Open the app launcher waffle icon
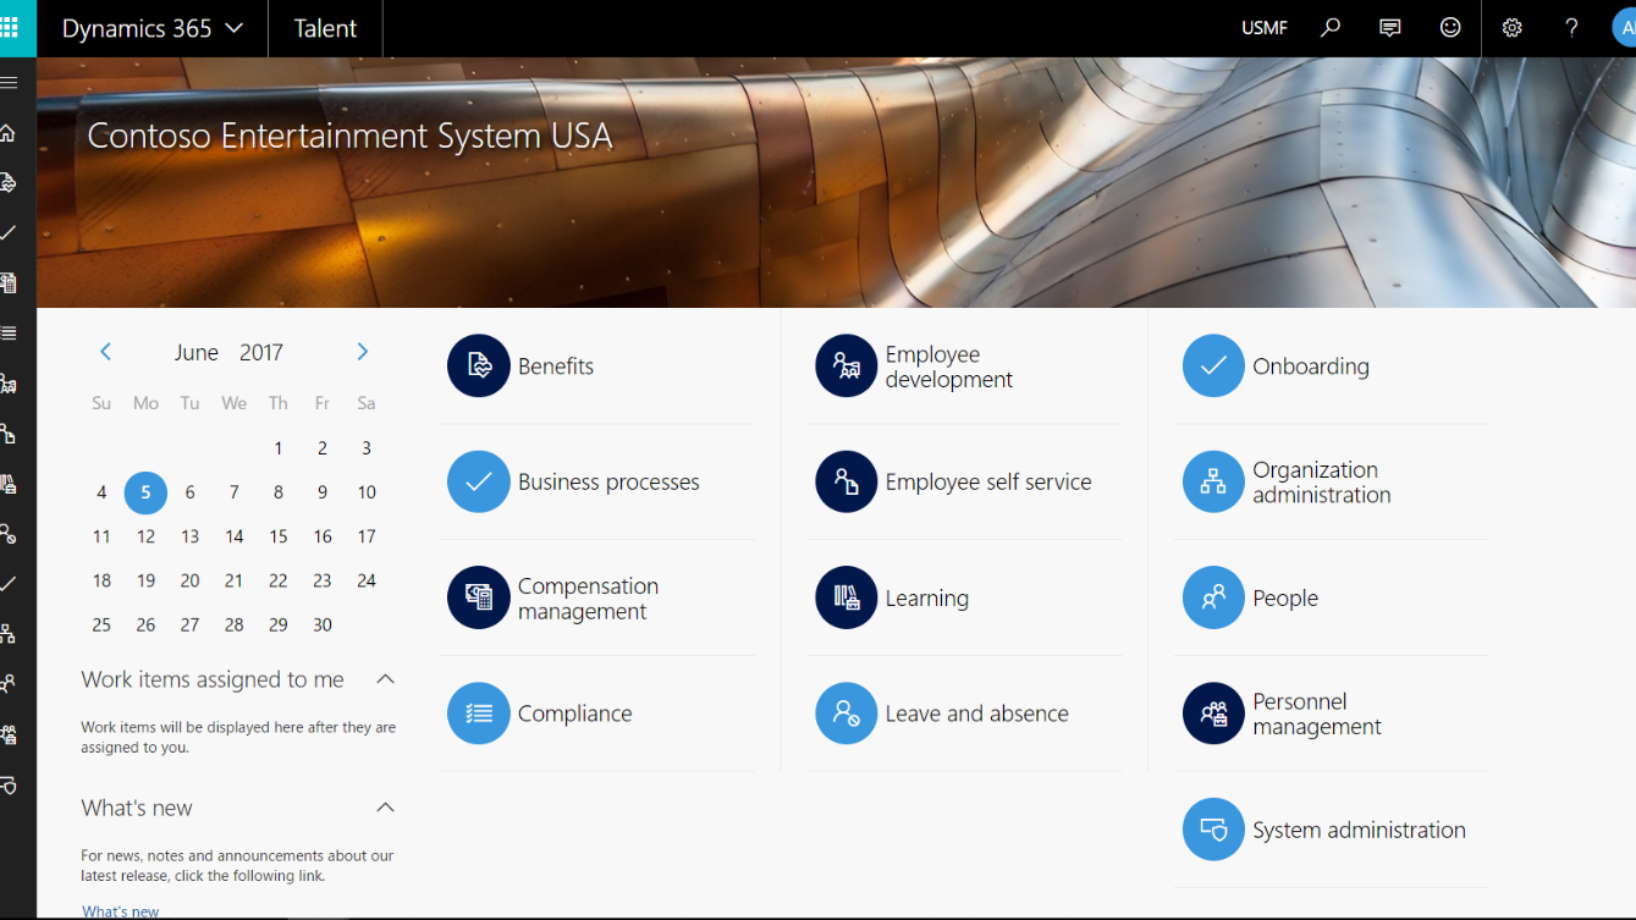The width and height of the screenshot is (1636, 920). tap(10, 28)
